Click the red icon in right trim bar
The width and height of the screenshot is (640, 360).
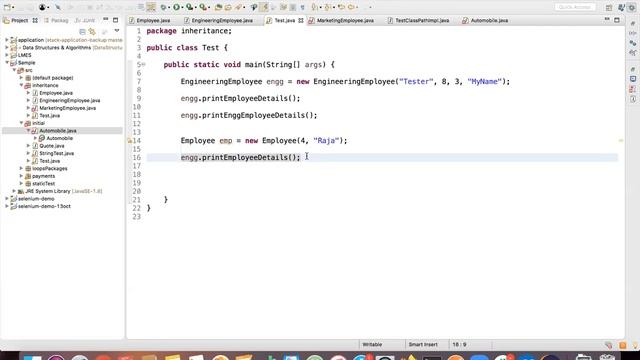pyautogui.click(x=633, y=89)
